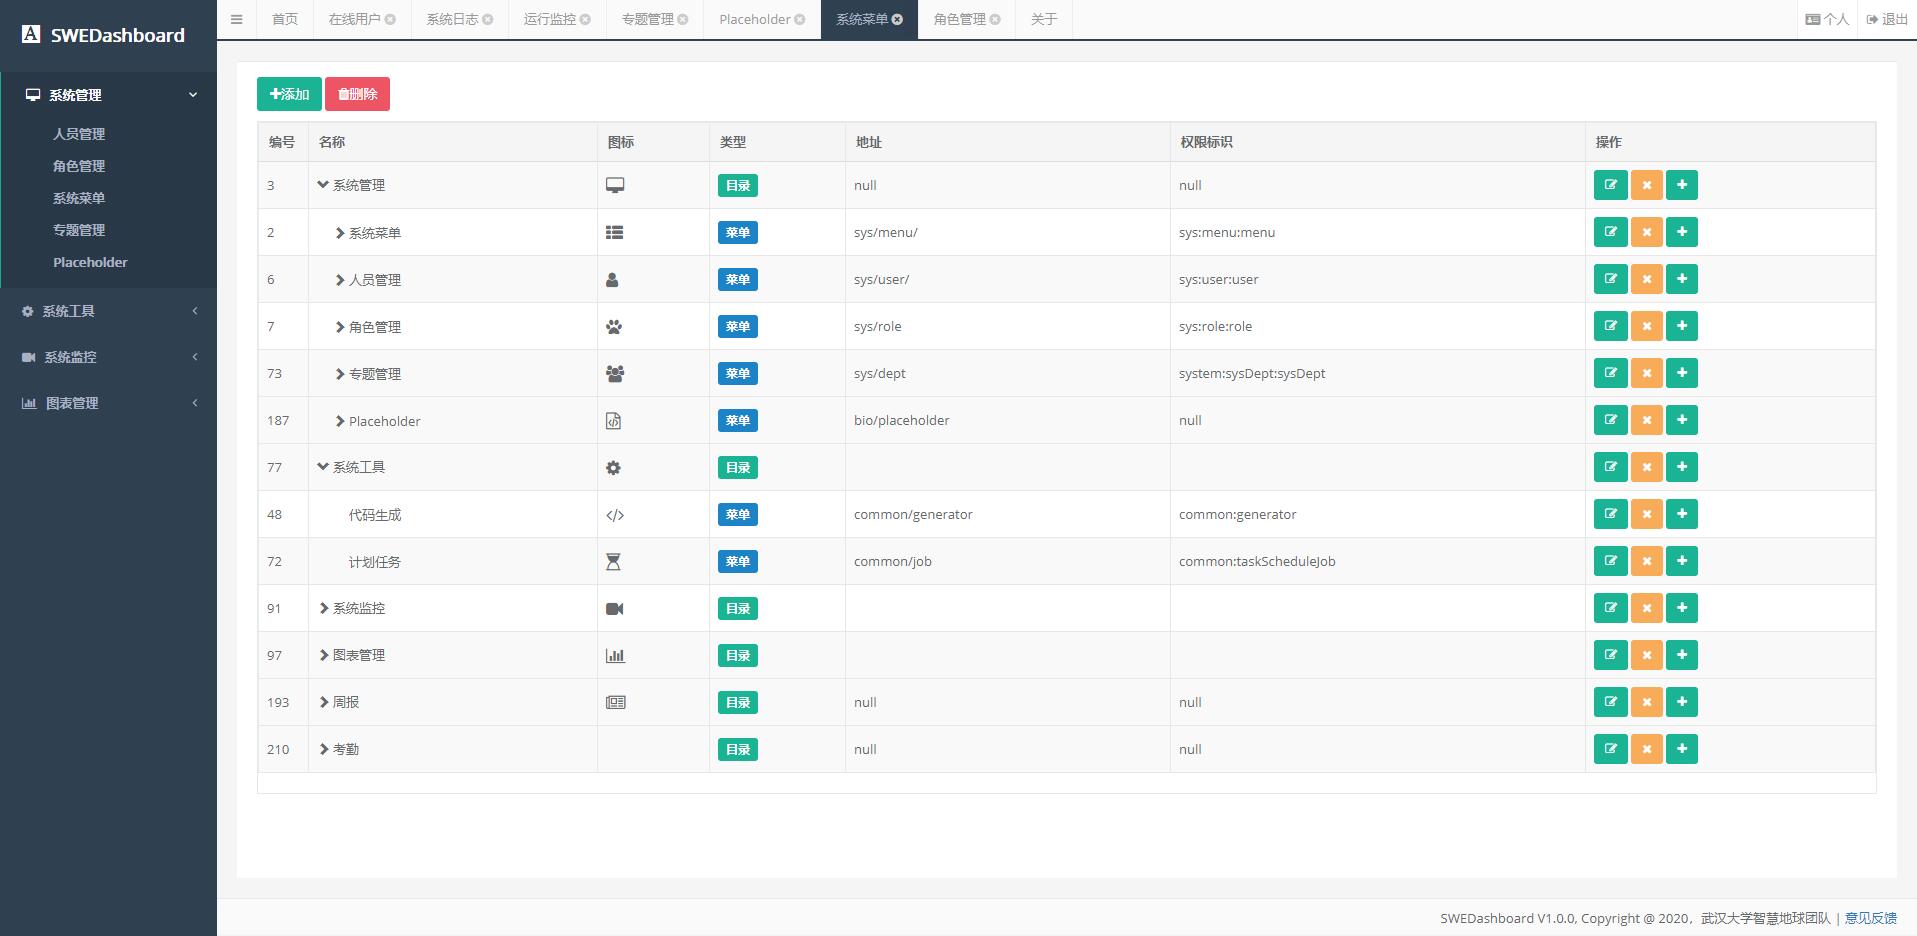Click delete icon for 系统管理 row
Viewport: 1917px width, 936px height.
click(1646, 185)
